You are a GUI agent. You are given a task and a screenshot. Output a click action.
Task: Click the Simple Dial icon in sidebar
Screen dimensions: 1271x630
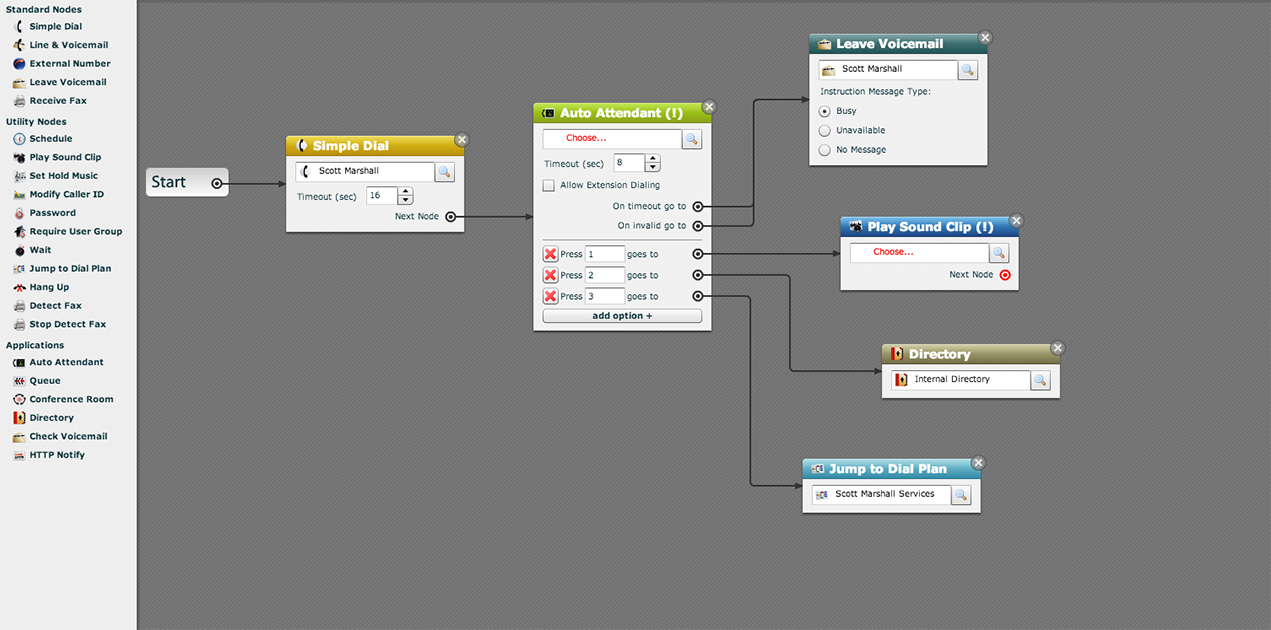click(x=19, y=27)
